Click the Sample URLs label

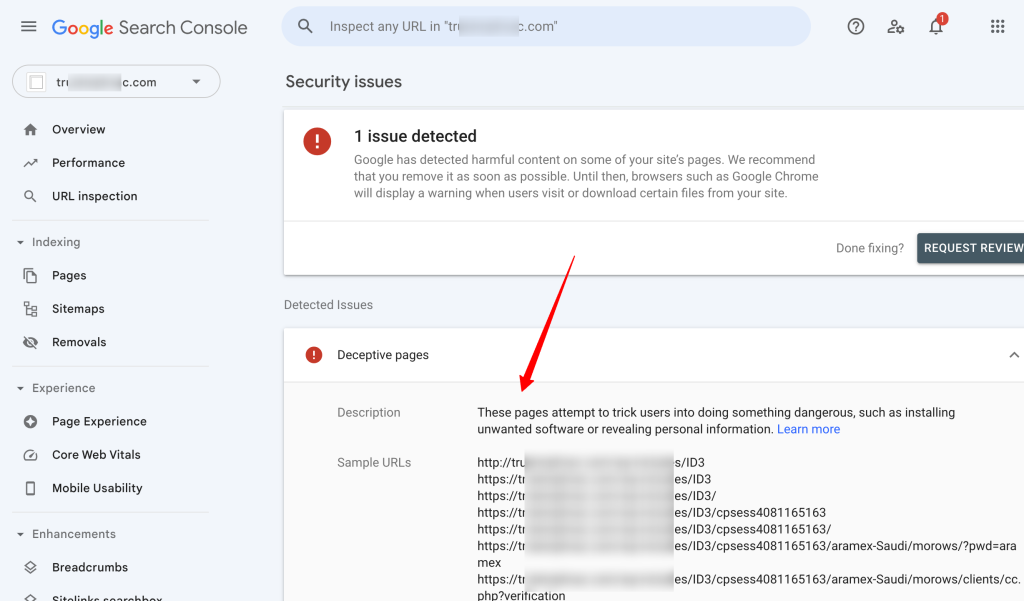tap(374, 463)
